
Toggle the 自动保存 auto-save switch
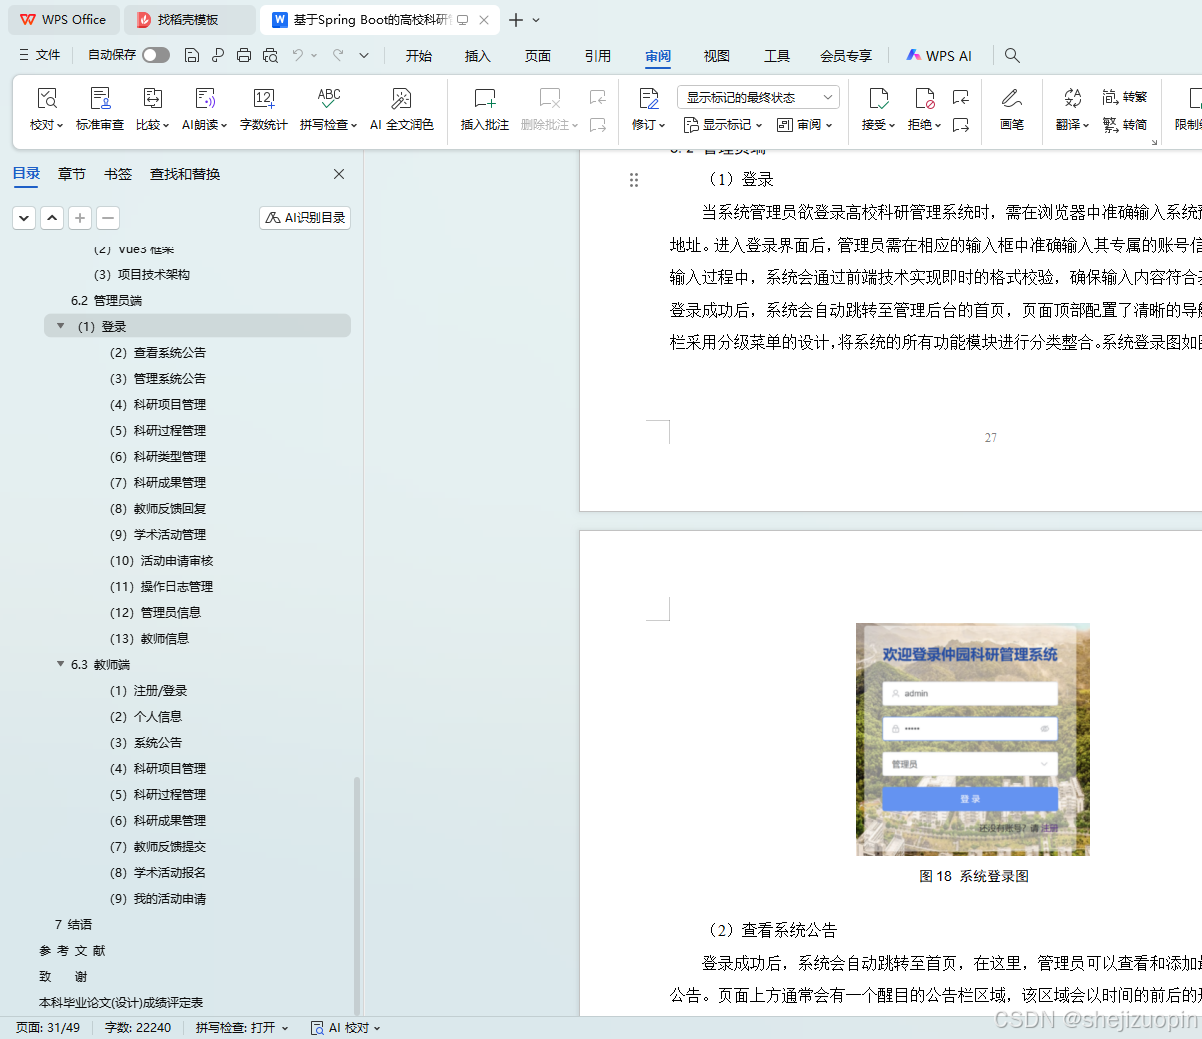click(156, 55)
